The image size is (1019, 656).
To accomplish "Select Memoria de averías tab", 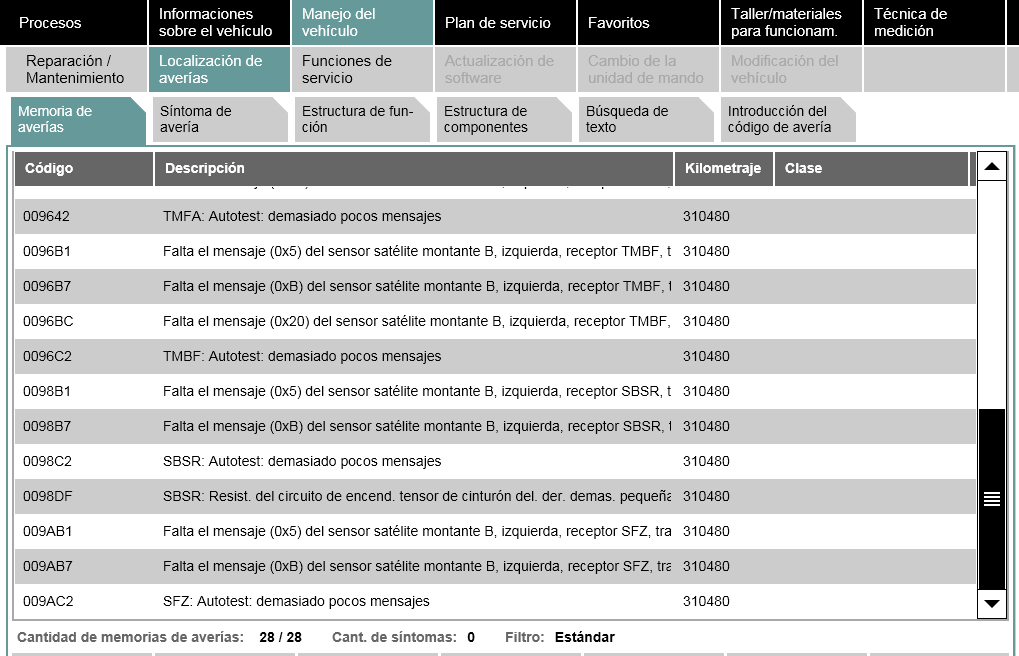I will (x=78, y=120).
